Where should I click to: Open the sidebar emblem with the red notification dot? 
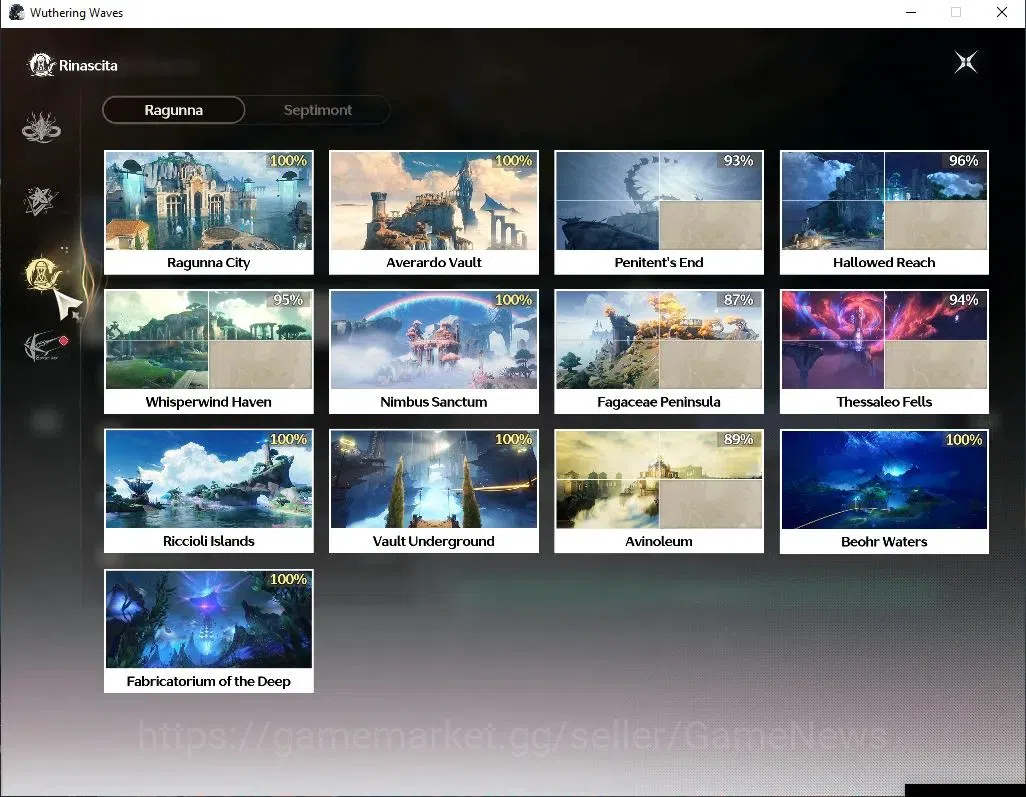44,345
